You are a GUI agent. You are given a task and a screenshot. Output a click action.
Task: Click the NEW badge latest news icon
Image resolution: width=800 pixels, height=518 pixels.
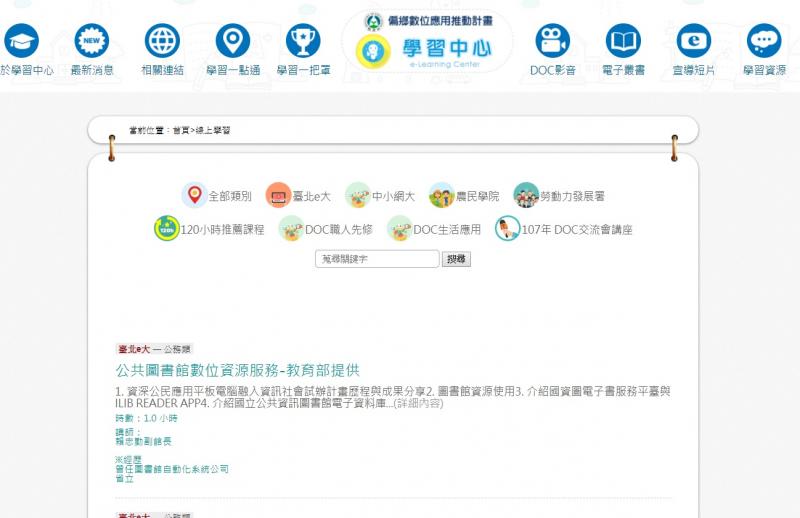pyautogui.click(x=92, y=41)
